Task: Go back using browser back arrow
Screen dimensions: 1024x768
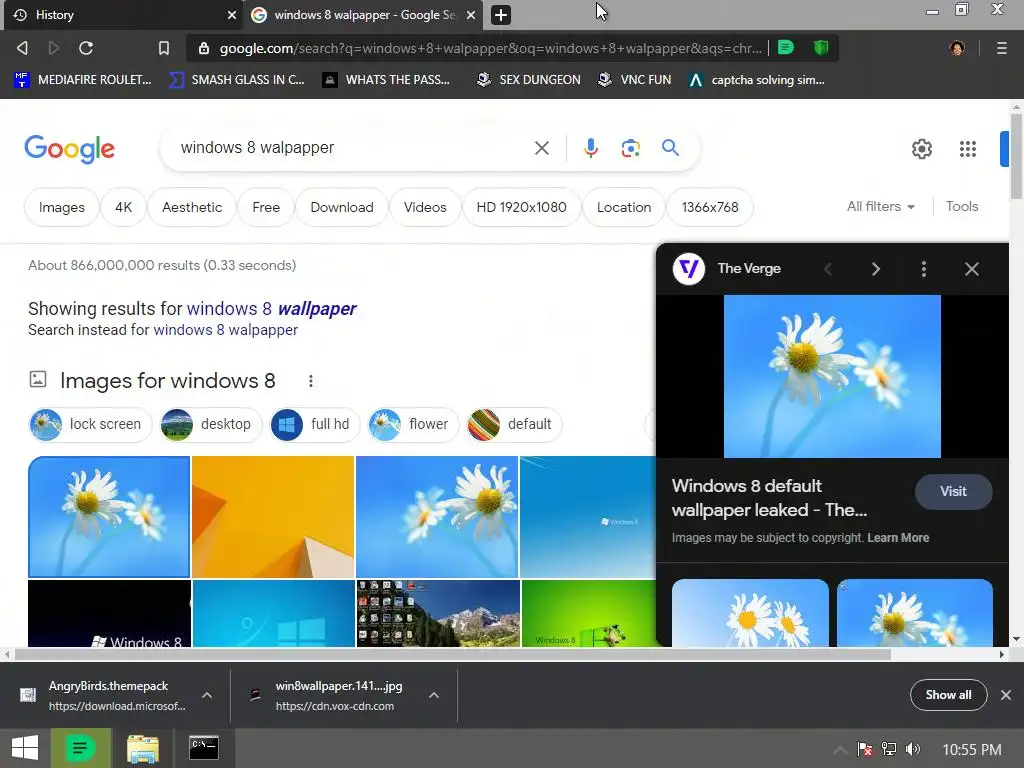Action: point(22,48)
